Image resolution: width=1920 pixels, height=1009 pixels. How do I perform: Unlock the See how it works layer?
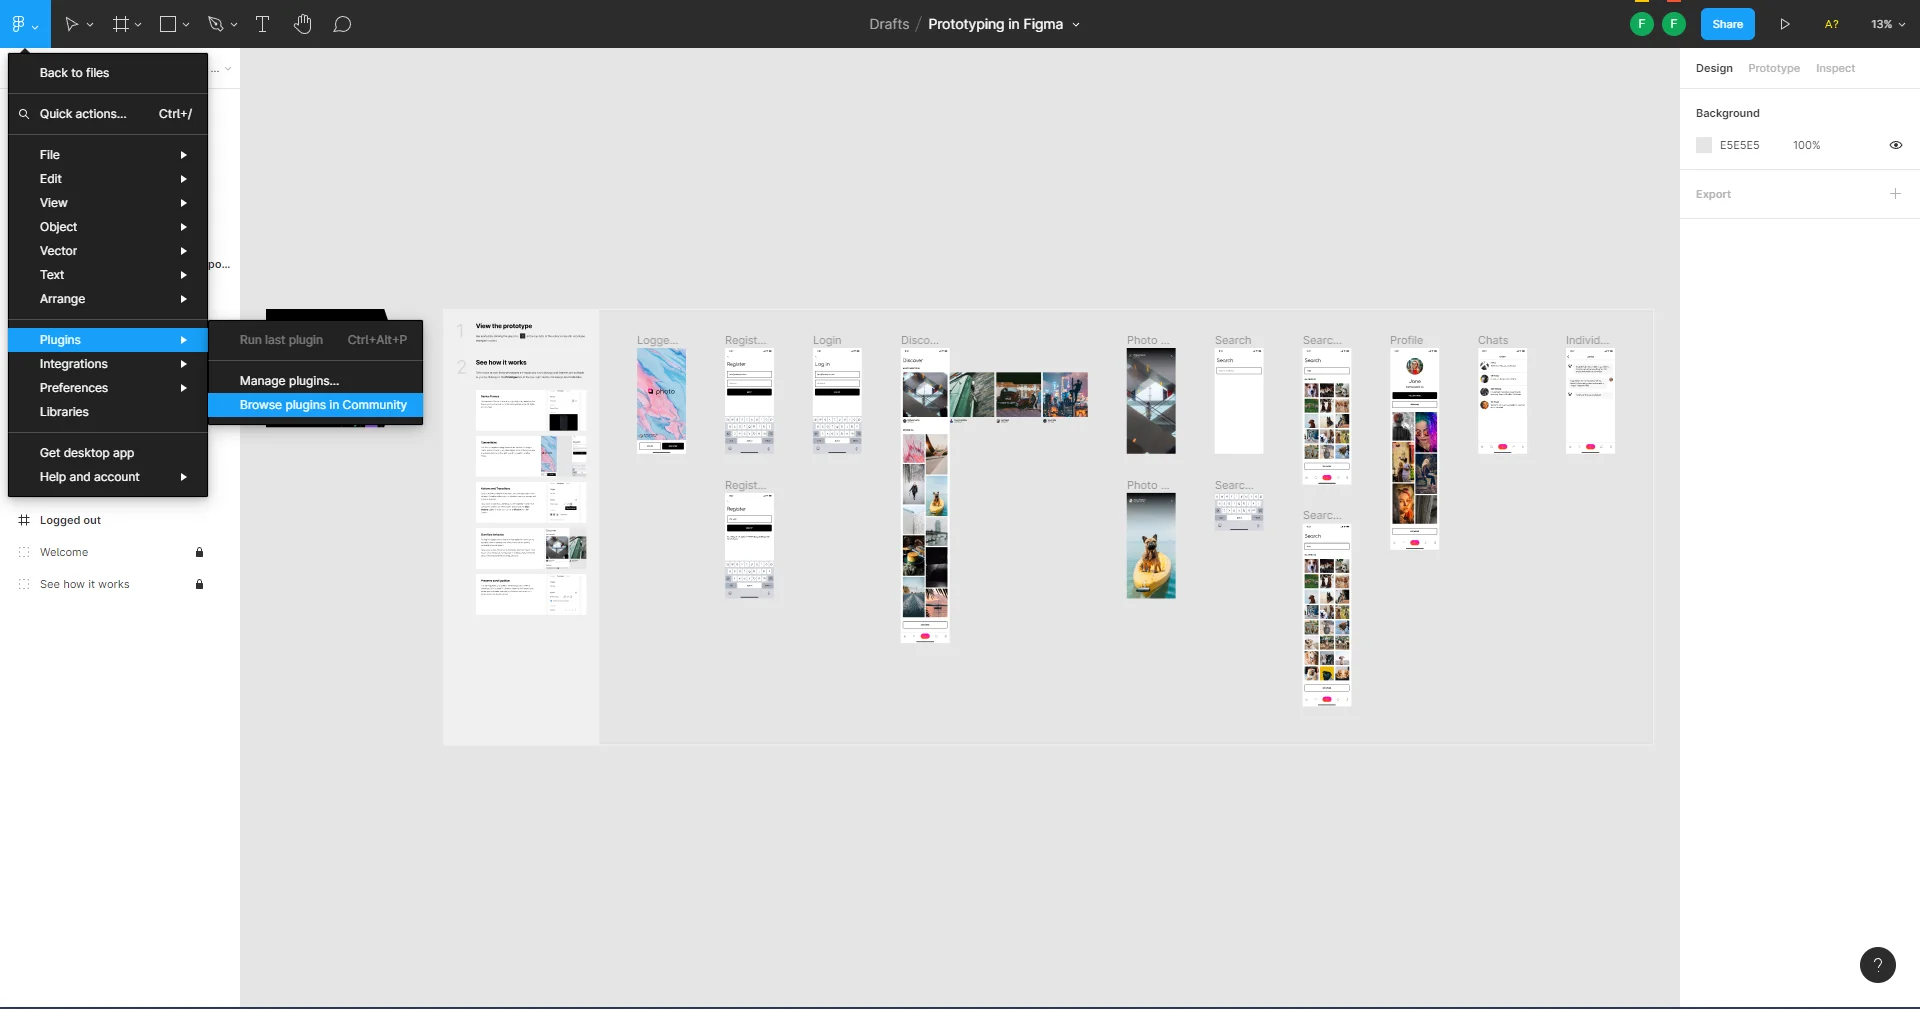(199, 584)
